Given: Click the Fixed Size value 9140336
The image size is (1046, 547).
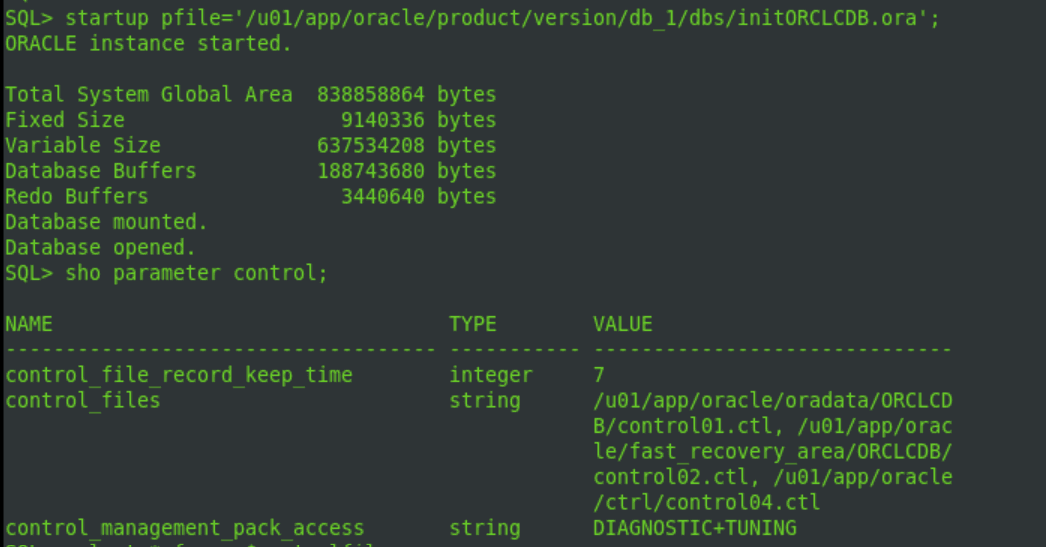Looking at the screenshot, I should [x=382, y=120].
